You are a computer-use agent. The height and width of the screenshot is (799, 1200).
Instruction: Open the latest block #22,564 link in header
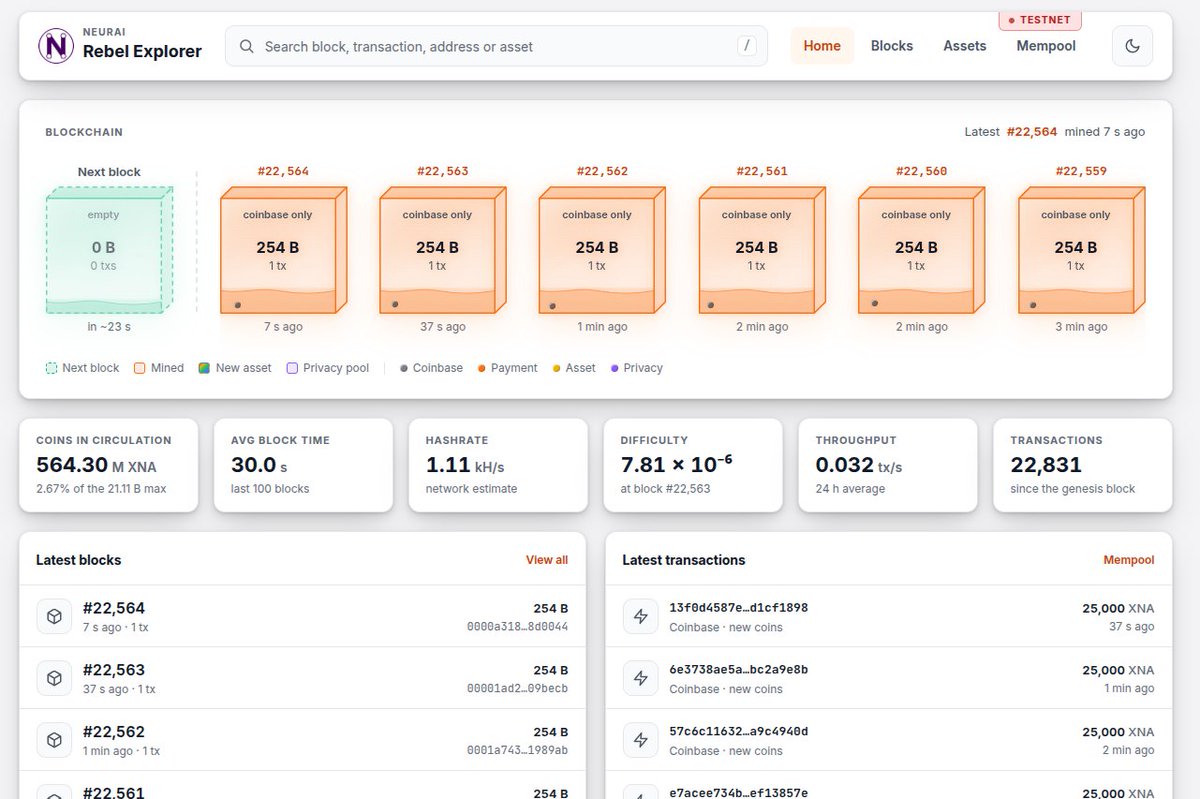1031,132
